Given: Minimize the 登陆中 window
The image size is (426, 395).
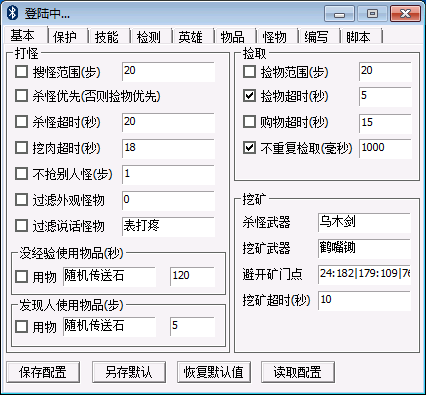Looking at the screenshot, I should pos(339,14).
